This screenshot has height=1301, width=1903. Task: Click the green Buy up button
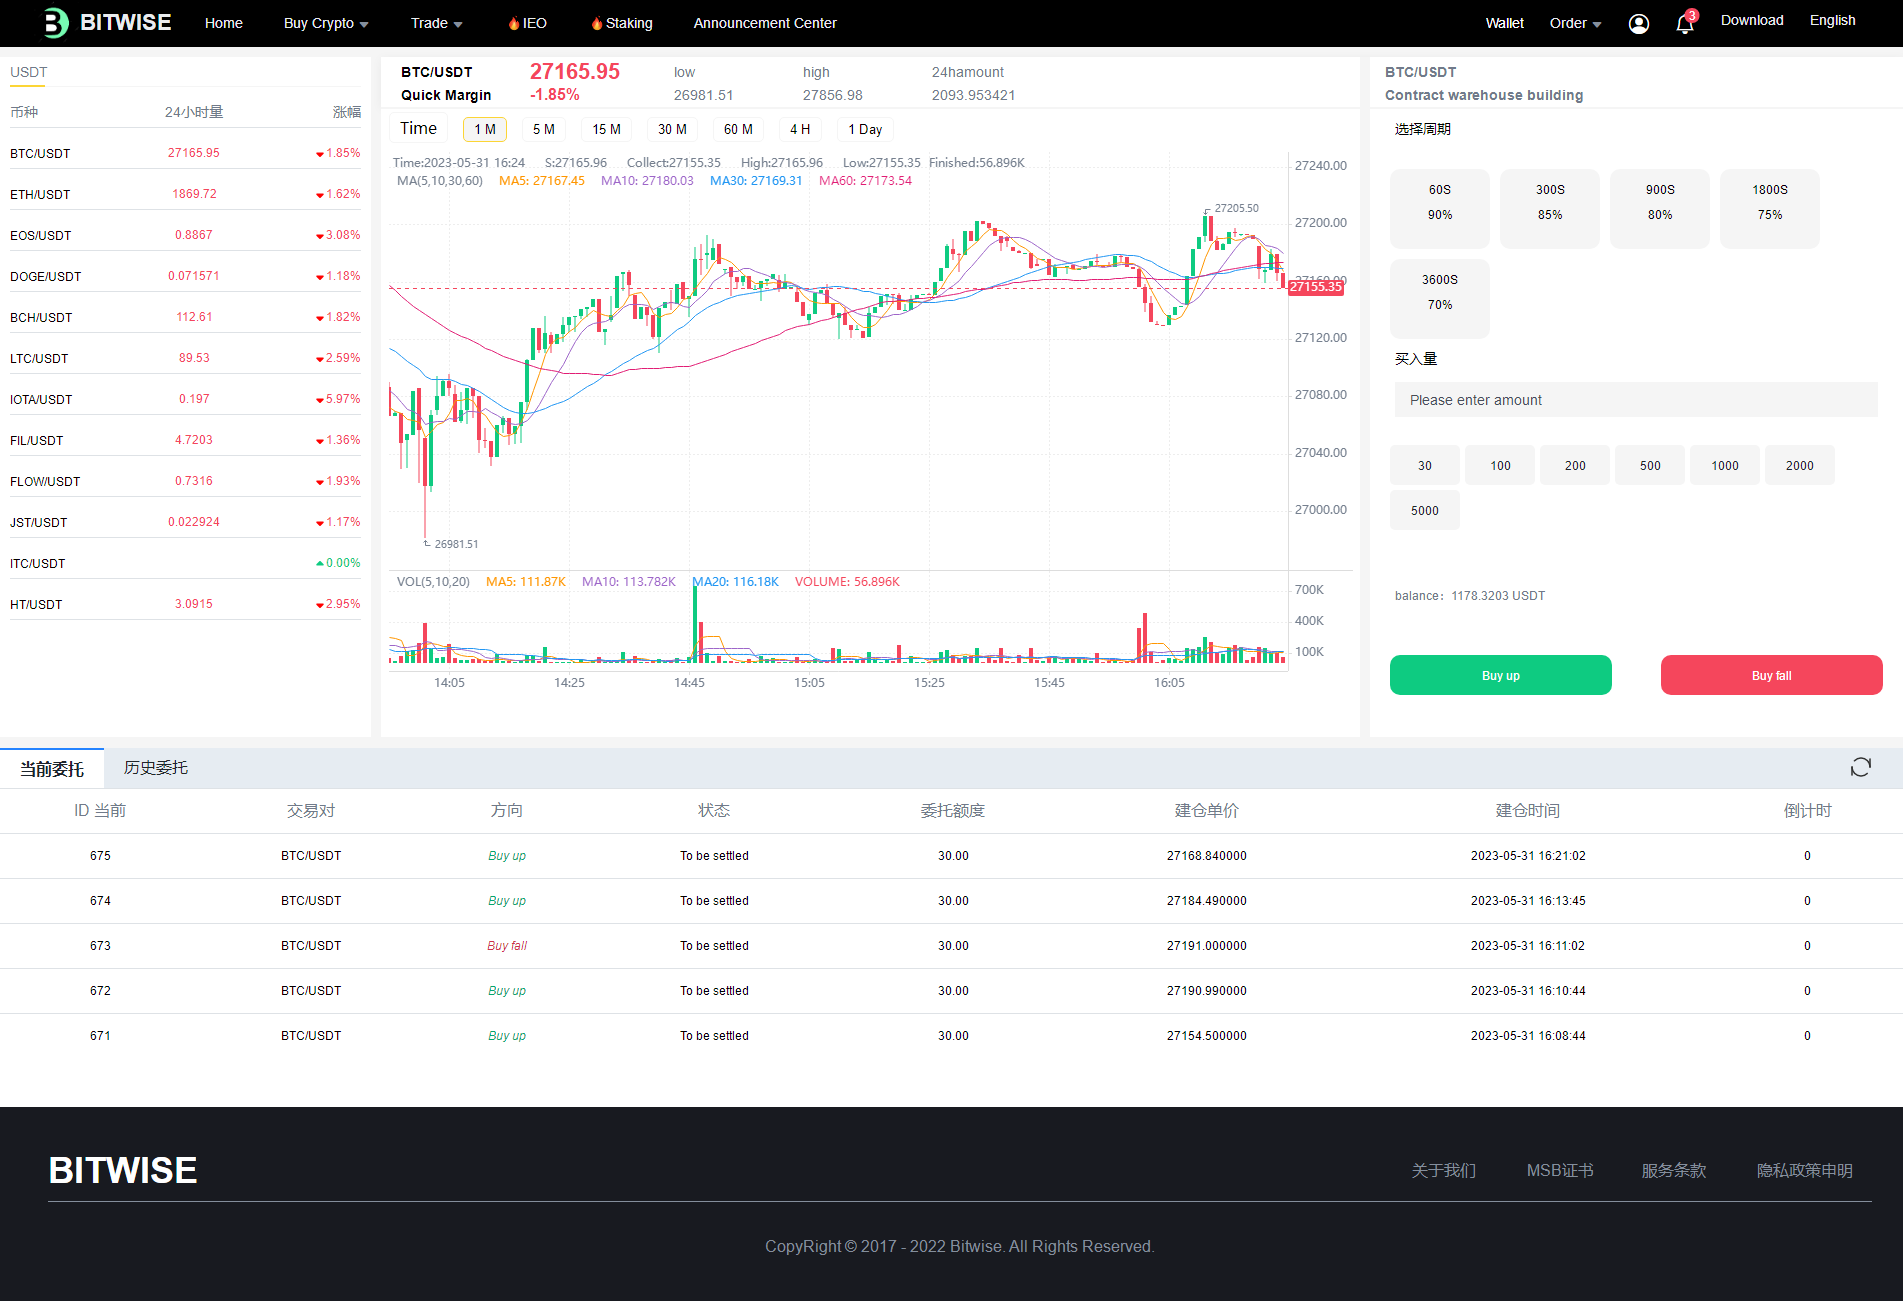pyautogui.click(x=1501, y=675)
